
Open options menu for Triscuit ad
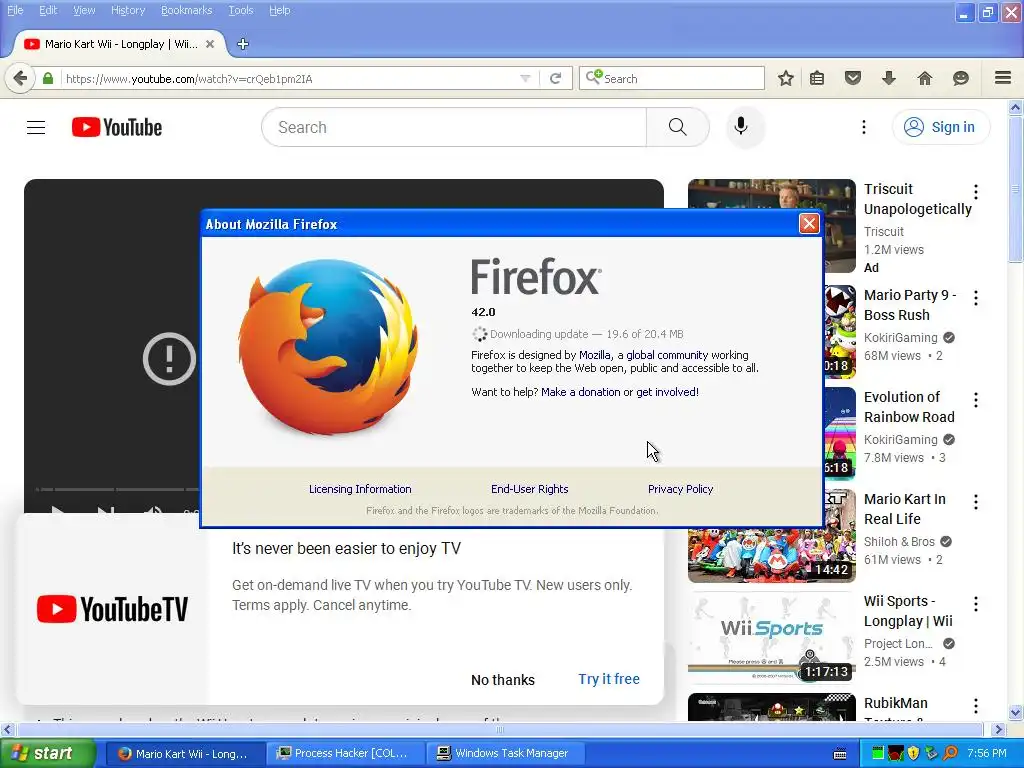pos(976,191)
